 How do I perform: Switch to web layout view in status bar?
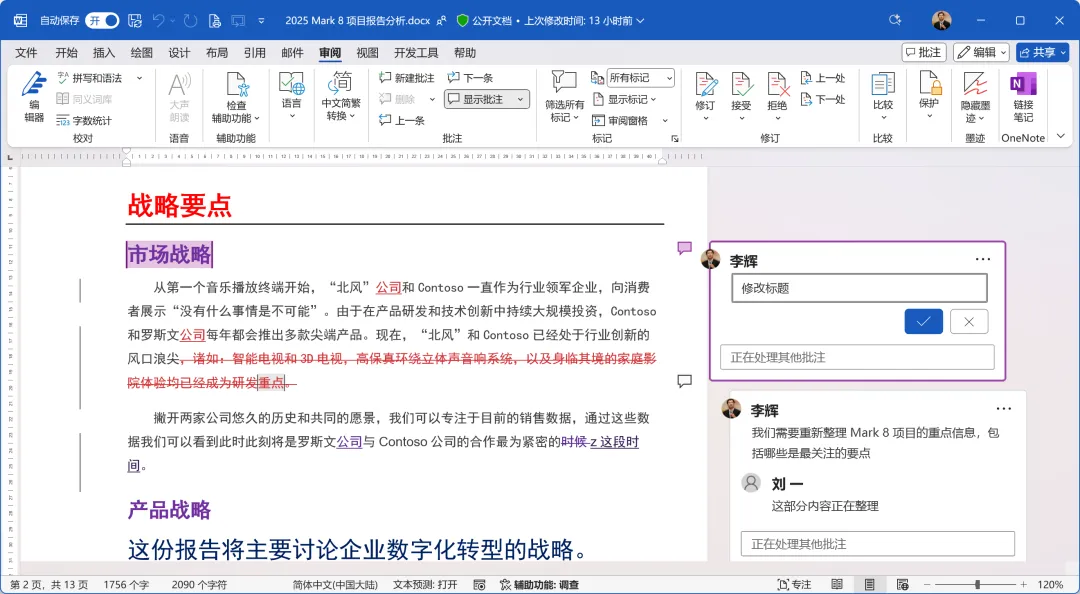click(x=903, y=584)
